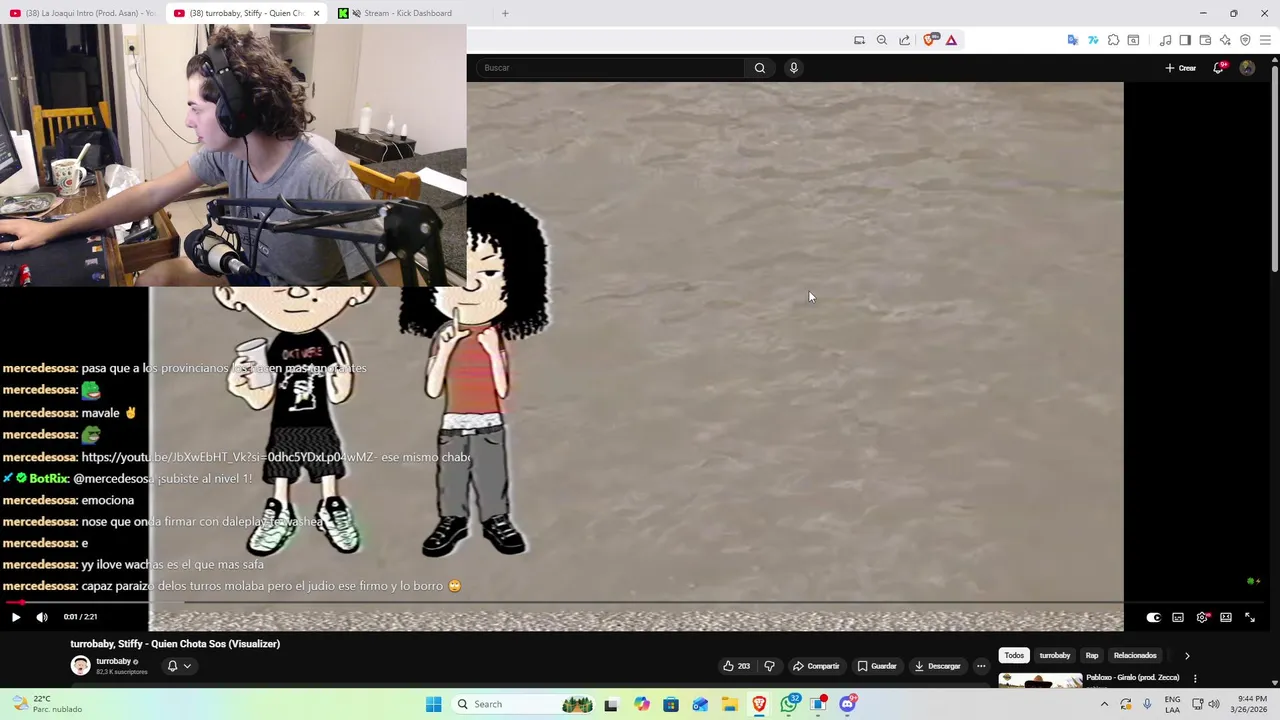This screenshot has height=720, width=1280.
Task: Click the youtu.be link in chat
Action: 229,457
